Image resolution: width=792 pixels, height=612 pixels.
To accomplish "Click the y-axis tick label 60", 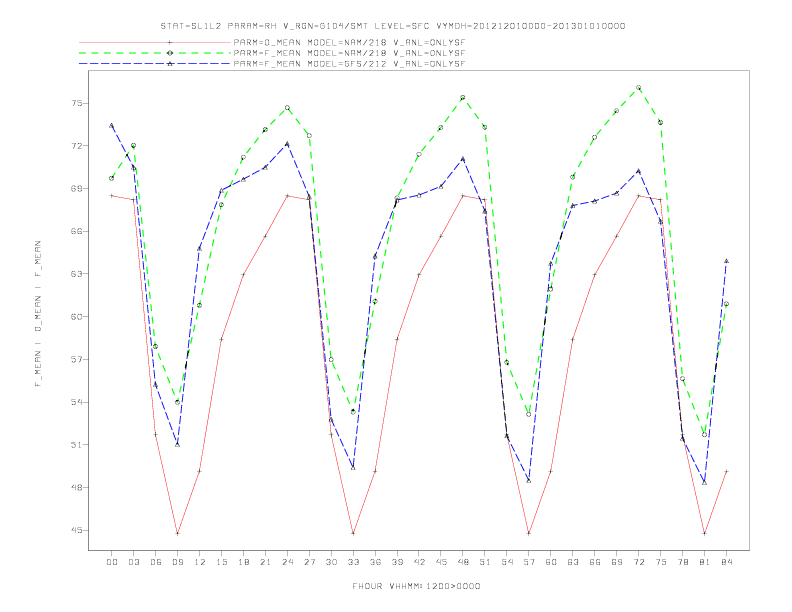I will point(77,317).
